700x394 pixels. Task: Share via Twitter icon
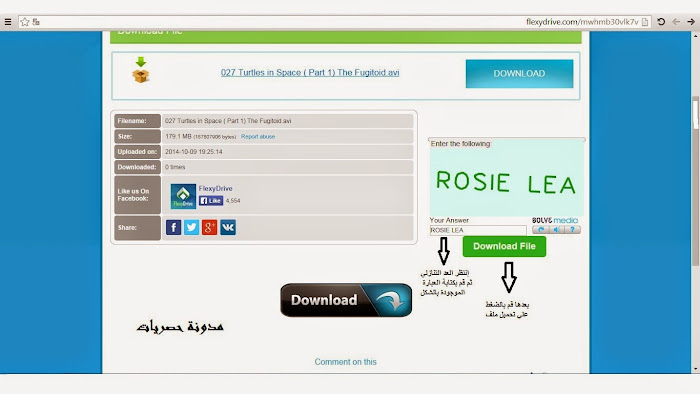pyautogui.click(x=192, y=227)
